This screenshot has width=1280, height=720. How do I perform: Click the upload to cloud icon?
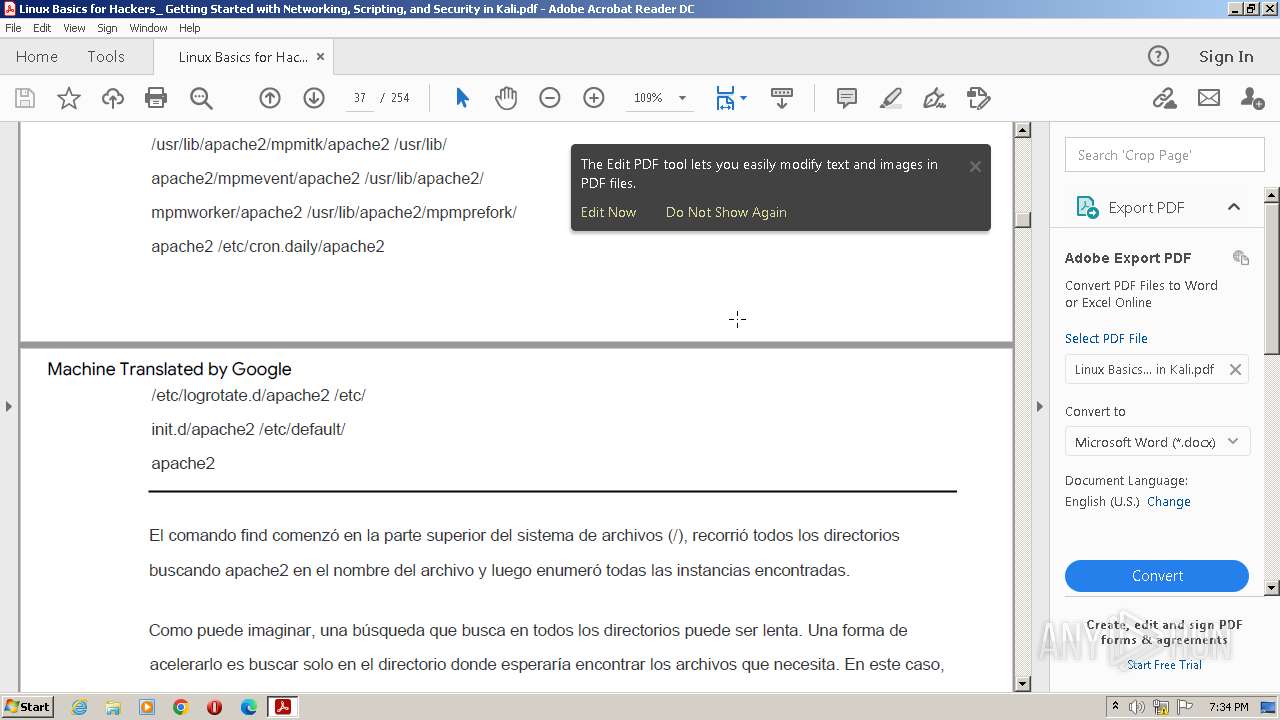point(113,98)
